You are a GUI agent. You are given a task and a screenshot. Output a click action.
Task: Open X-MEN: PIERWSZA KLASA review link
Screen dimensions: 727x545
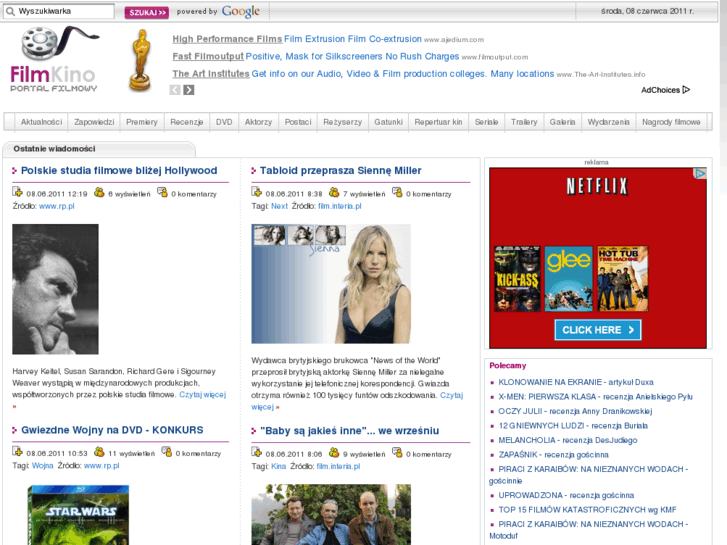595,397
